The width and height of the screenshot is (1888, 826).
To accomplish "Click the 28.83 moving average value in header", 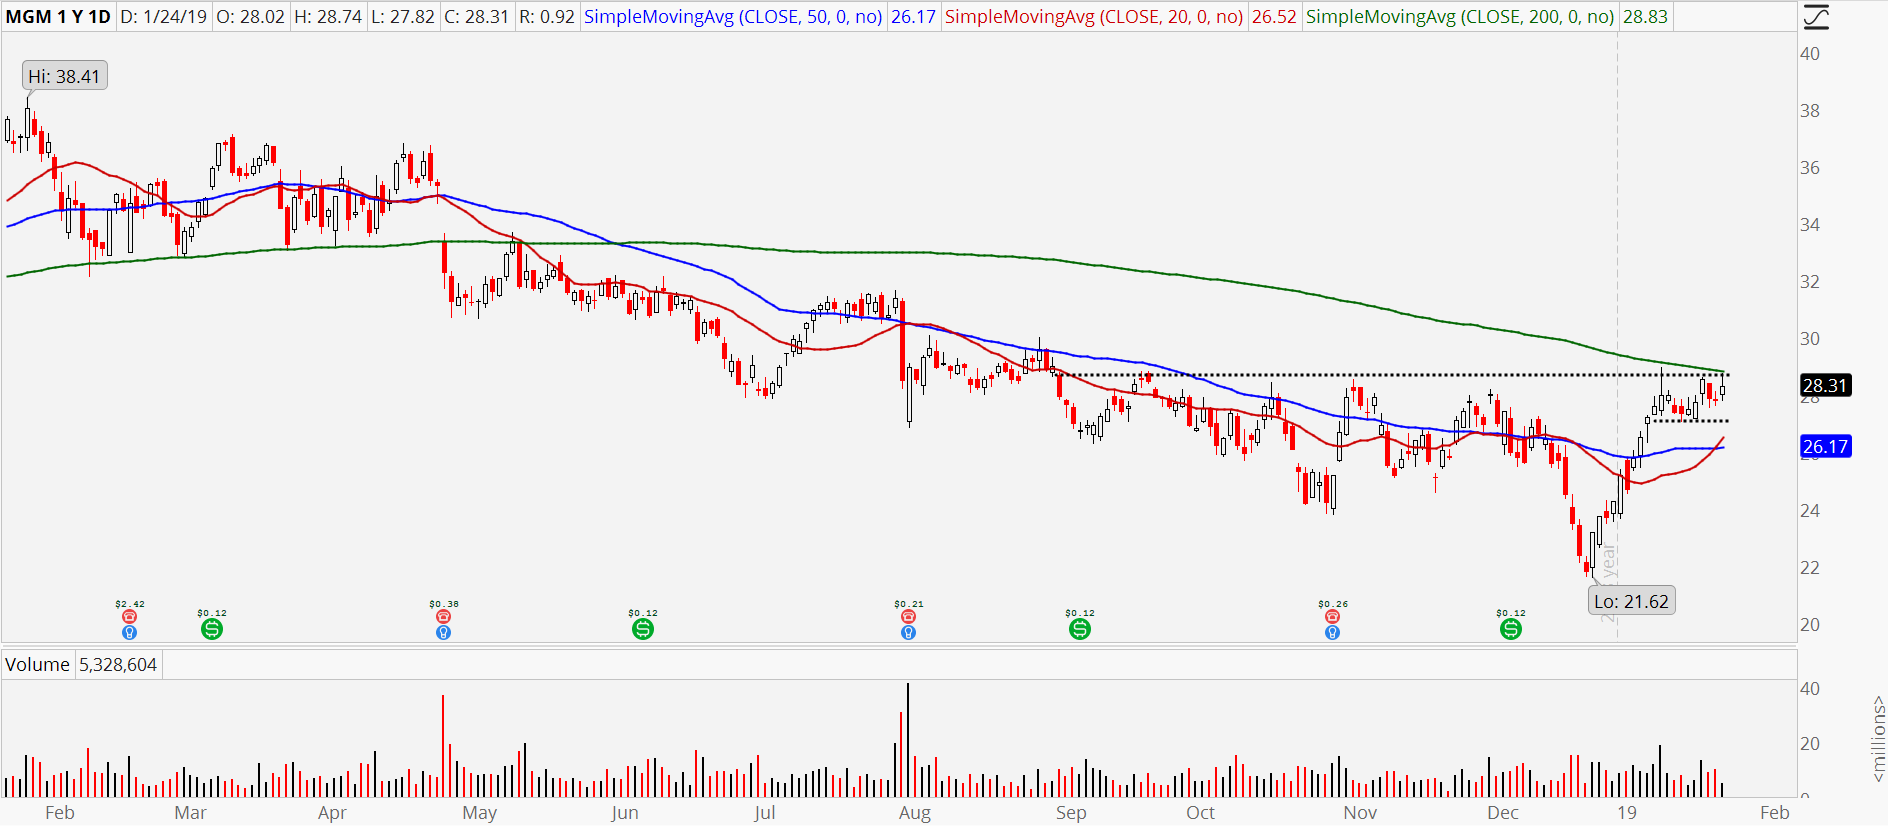I will 1645,17.
